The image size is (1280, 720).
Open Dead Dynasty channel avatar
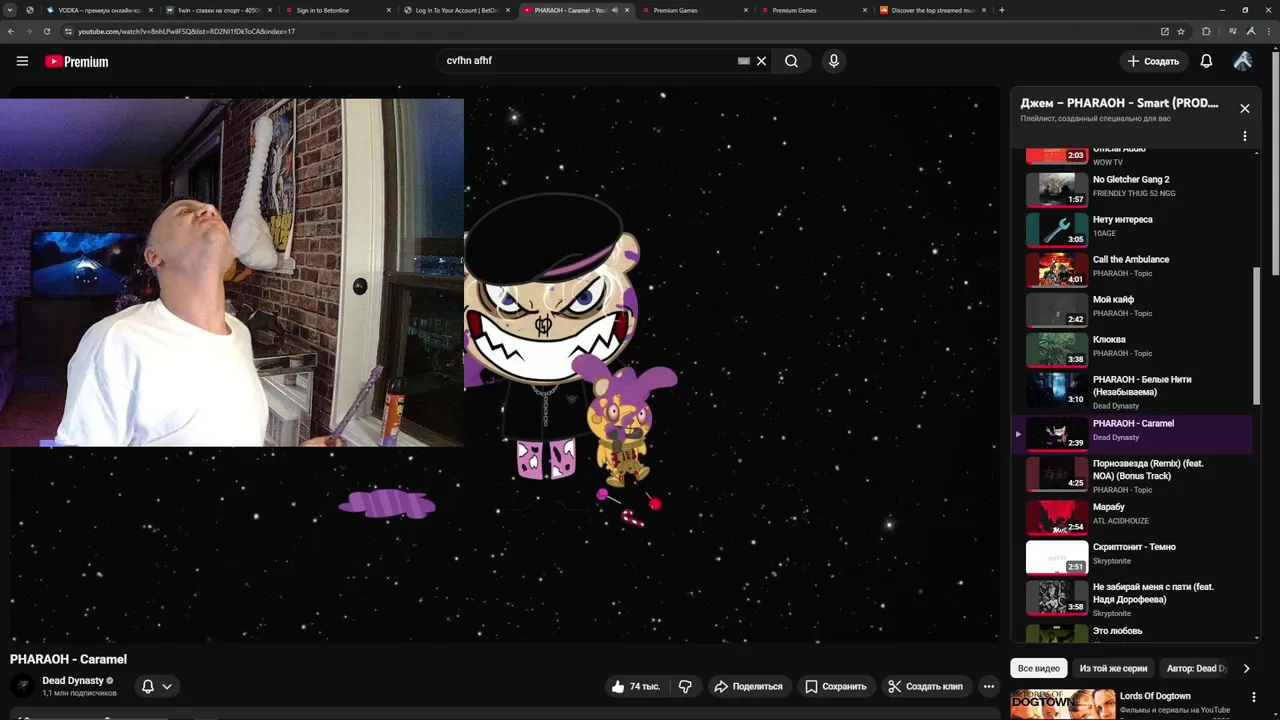click(22, 686)
